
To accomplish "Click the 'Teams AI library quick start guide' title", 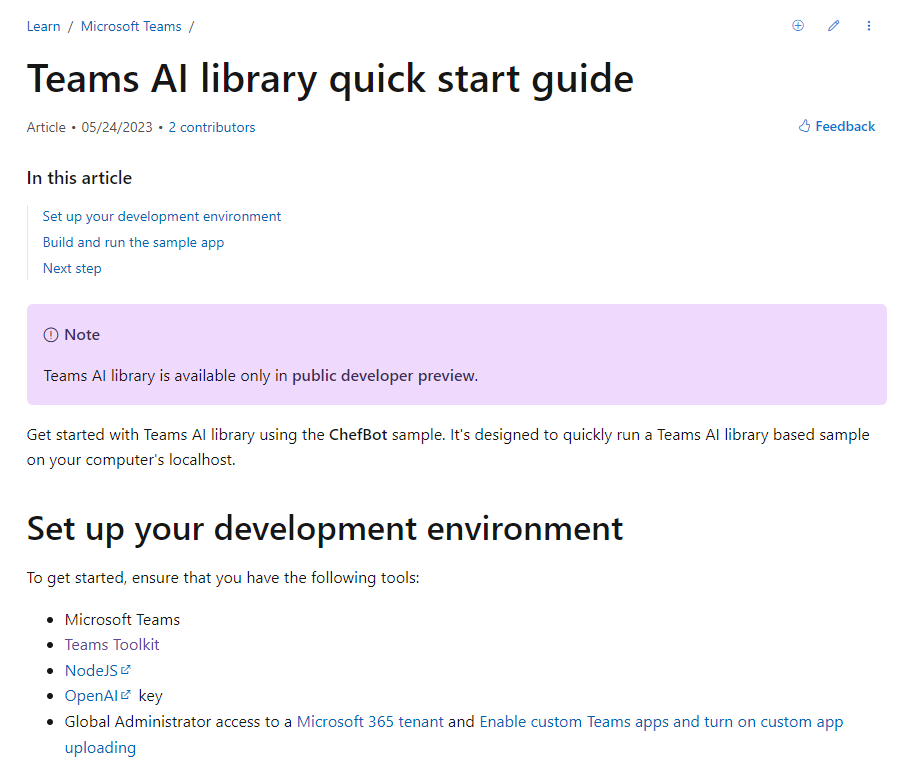I will click(330, 80).
